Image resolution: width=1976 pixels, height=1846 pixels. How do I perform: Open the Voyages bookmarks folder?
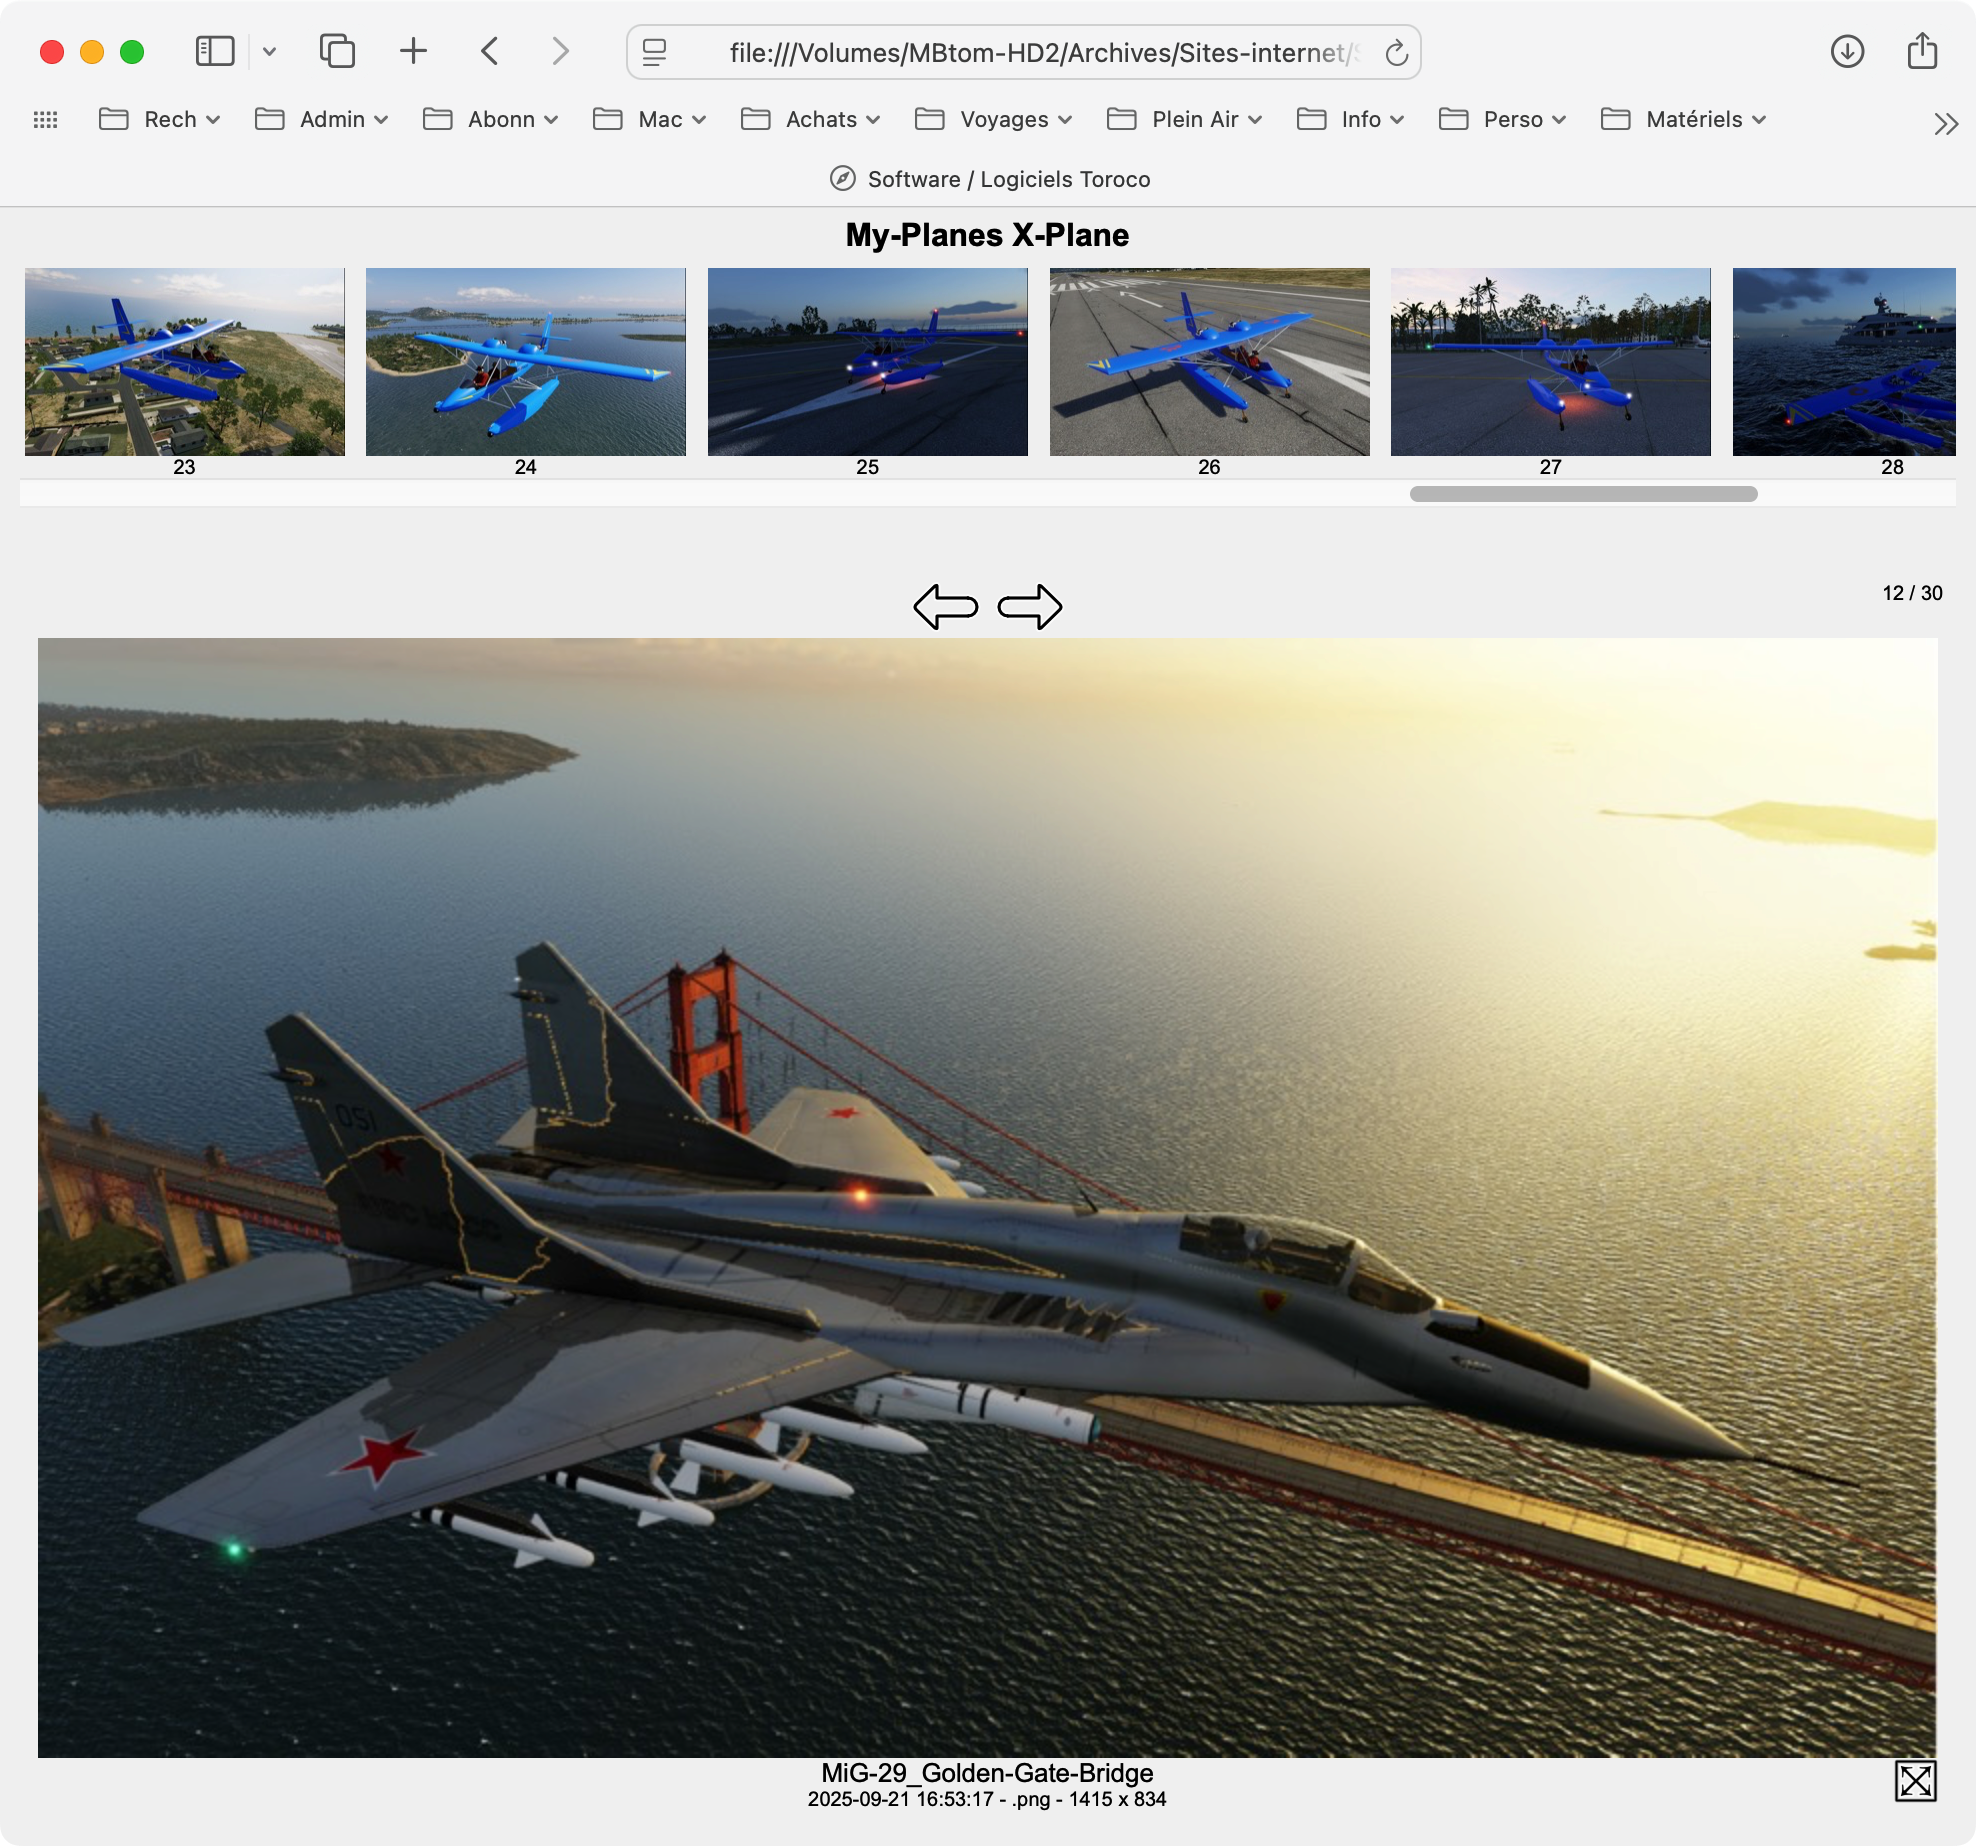pyautogui.click(x=993, y=120)
